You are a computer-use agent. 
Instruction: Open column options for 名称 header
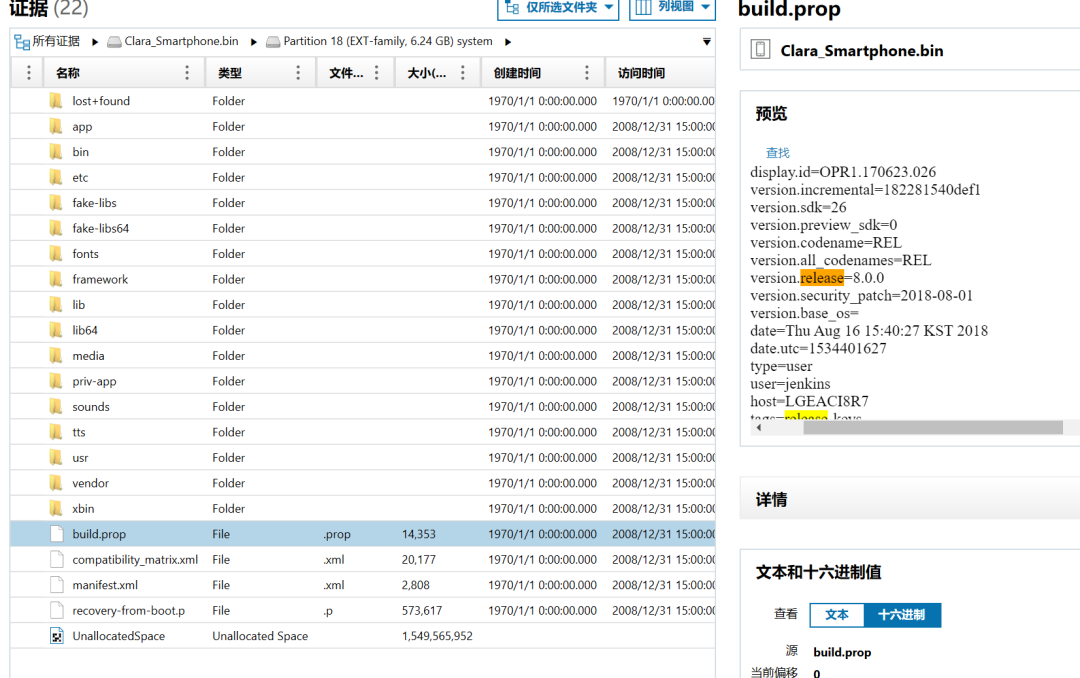(x=187, y=72)
